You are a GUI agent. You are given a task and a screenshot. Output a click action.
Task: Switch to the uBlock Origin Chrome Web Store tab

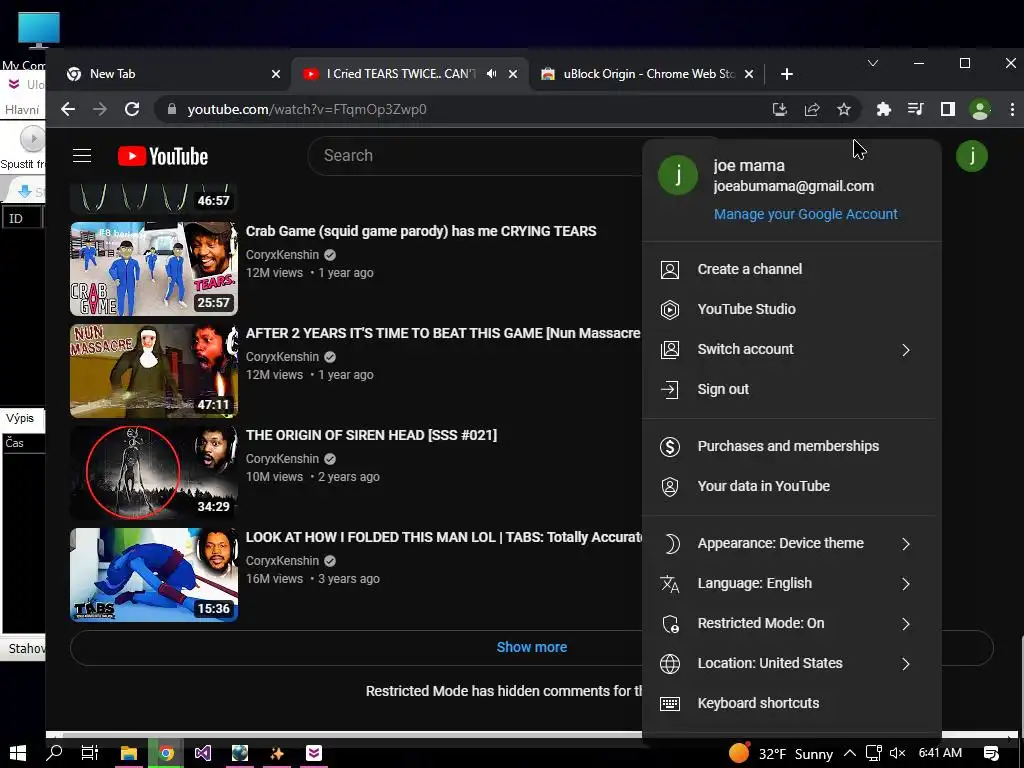tap(648, 74)
